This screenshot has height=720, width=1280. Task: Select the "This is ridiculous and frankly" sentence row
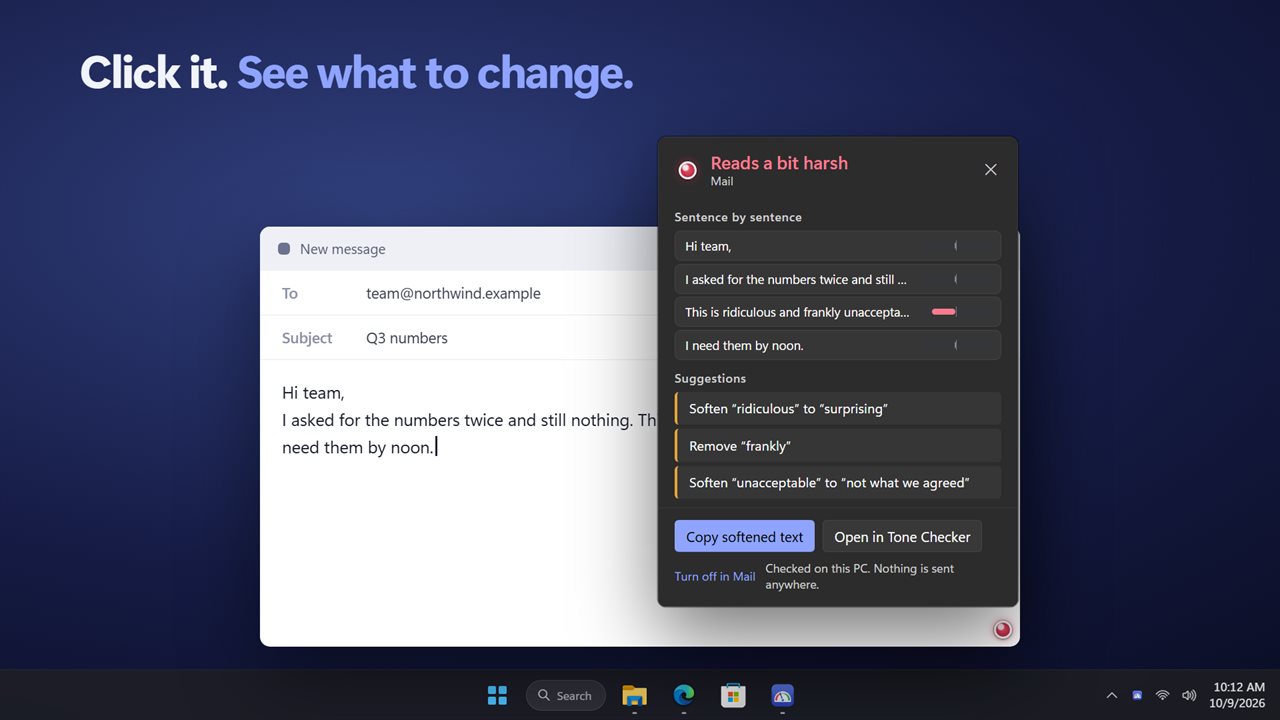click(838, 312)
